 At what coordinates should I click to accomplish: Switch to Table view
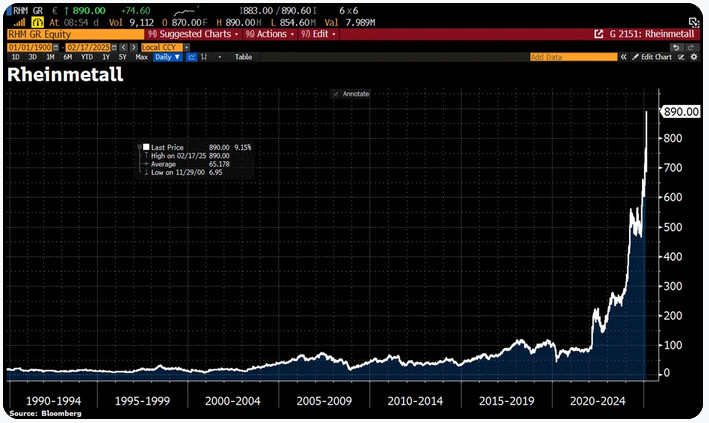[x=243, y=57]
